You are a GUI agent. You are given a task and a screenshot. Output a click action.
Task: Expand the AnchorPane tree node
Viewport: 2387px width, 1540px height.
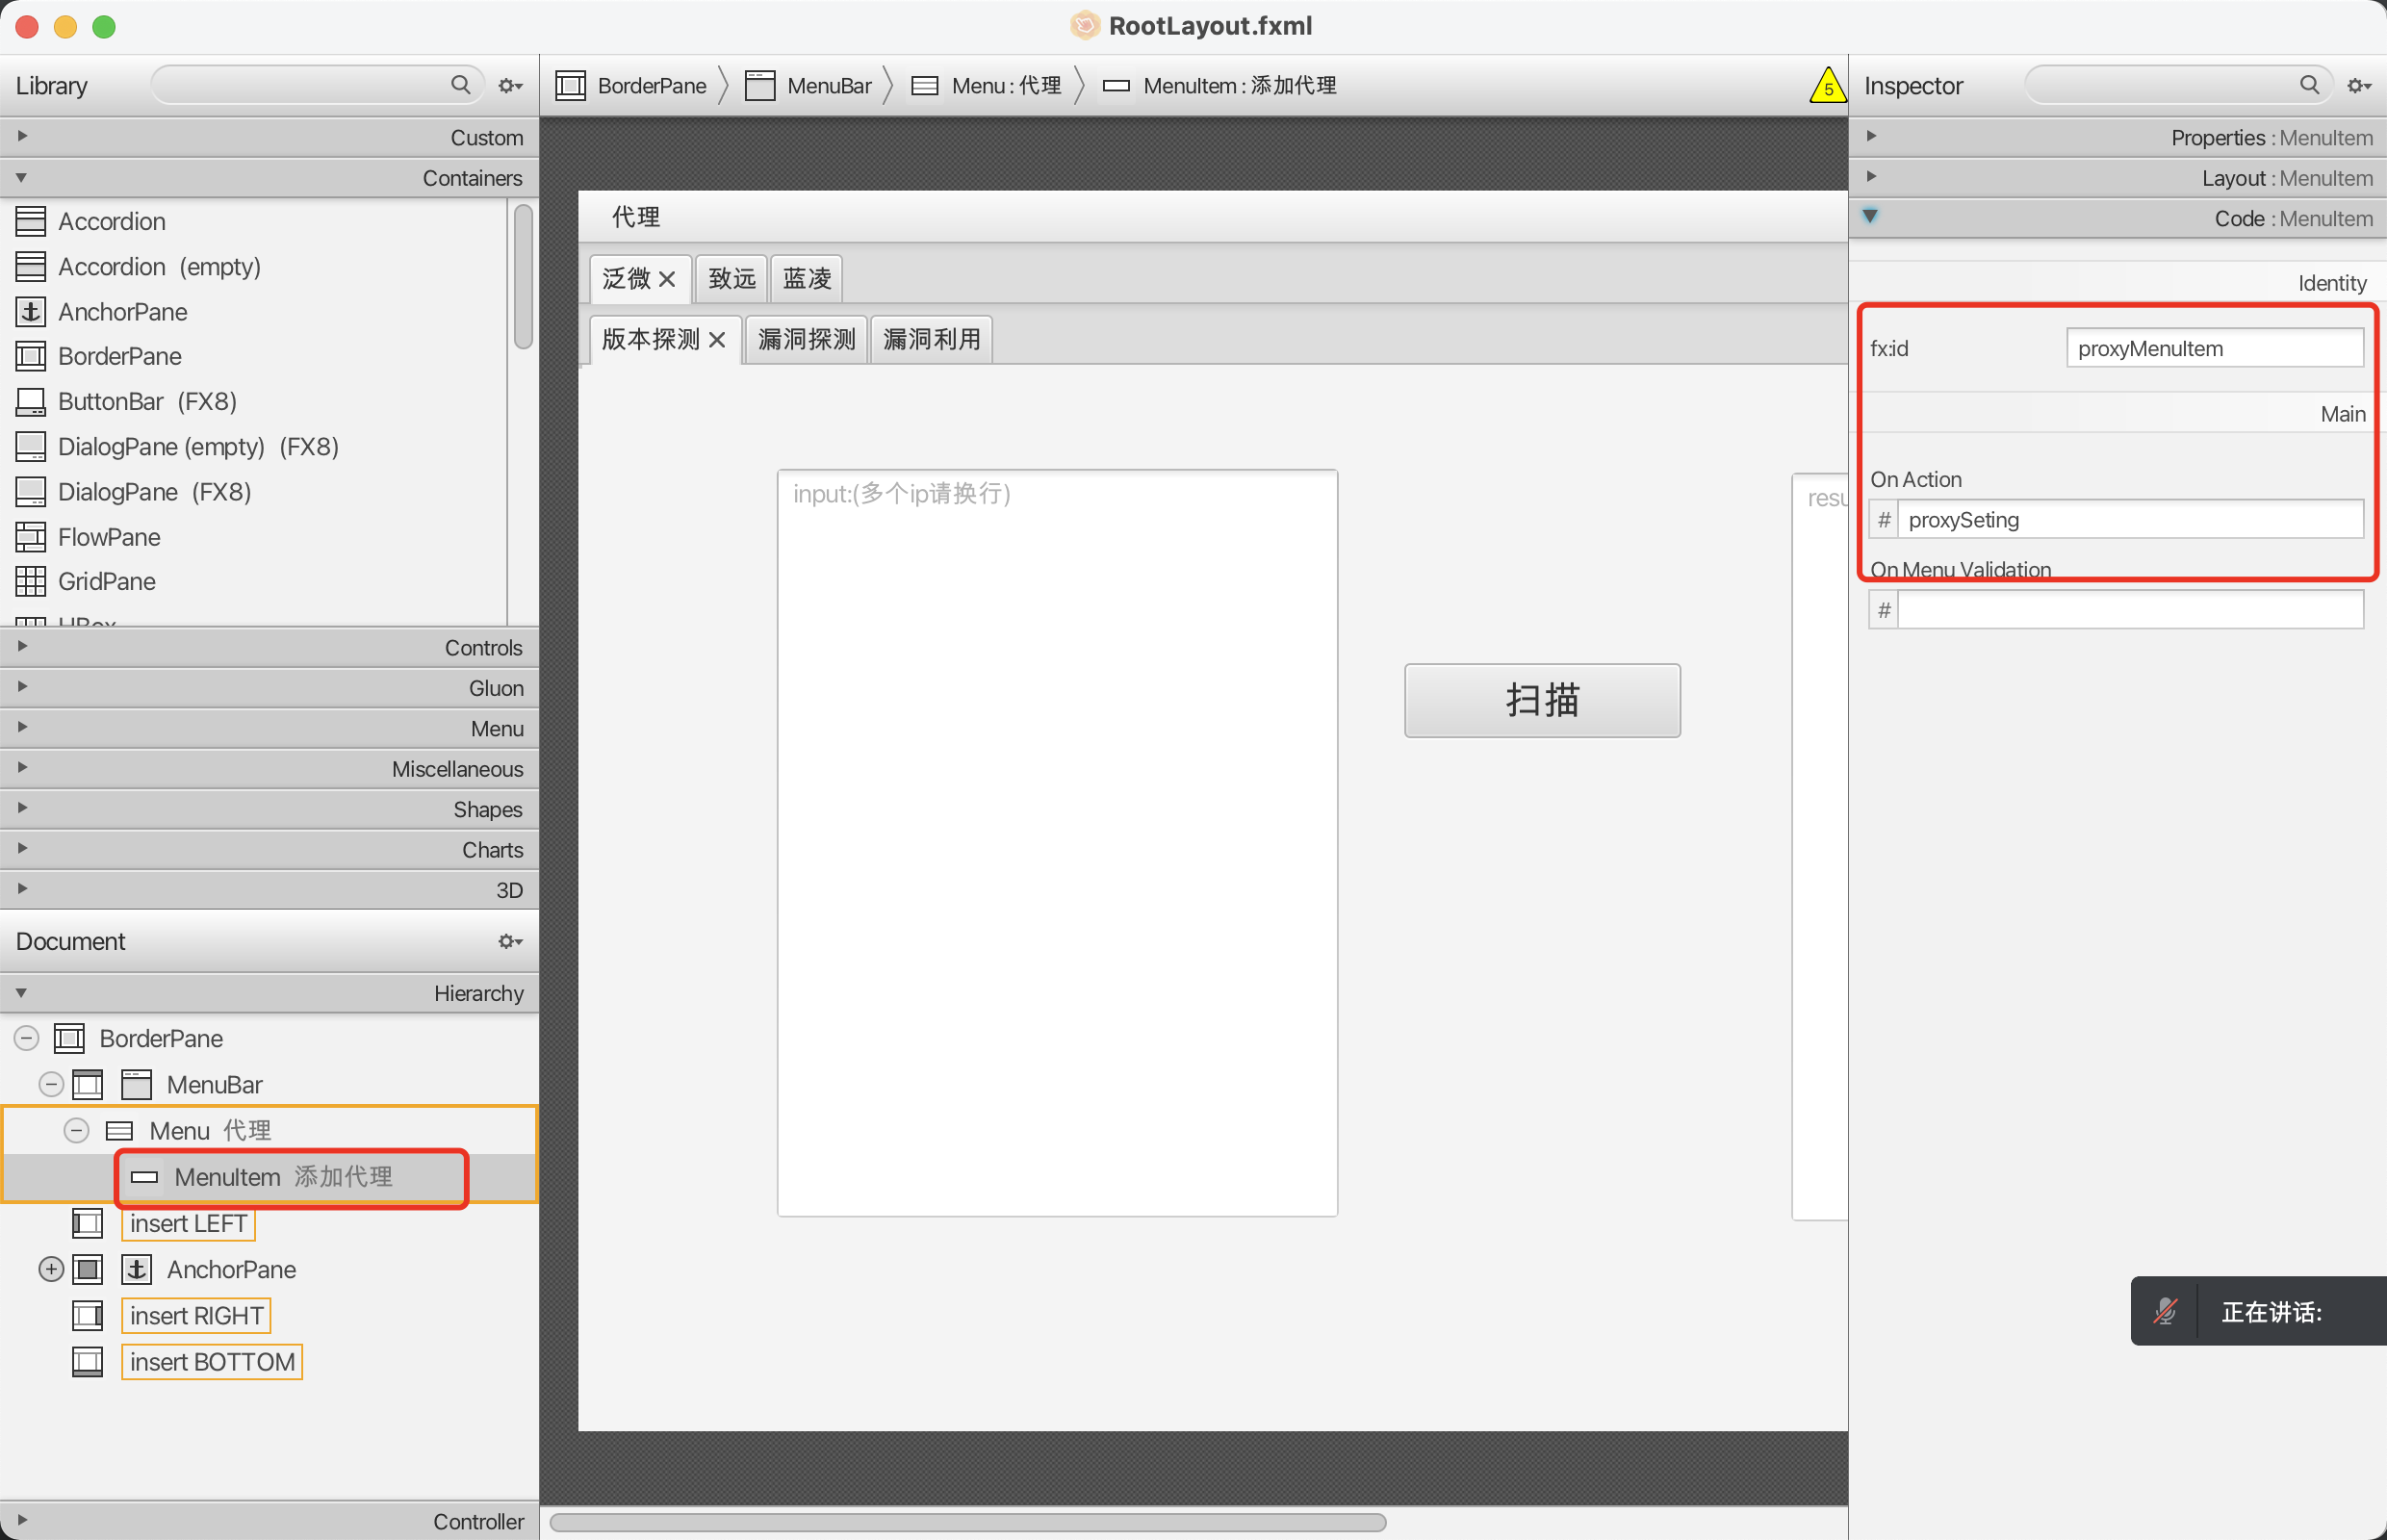[51, 1269]
